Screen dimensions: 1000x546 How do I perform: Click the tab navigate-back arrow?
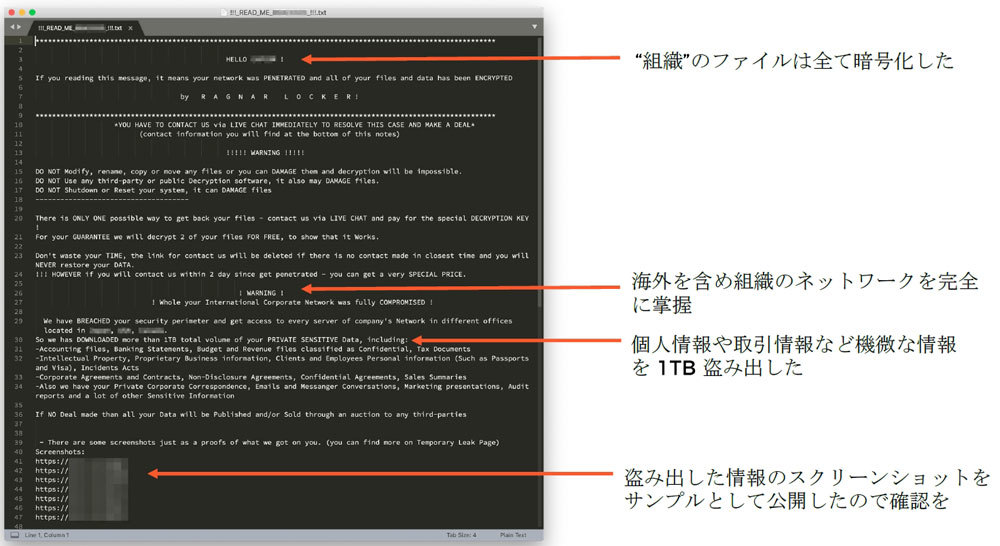coord(11,27)
